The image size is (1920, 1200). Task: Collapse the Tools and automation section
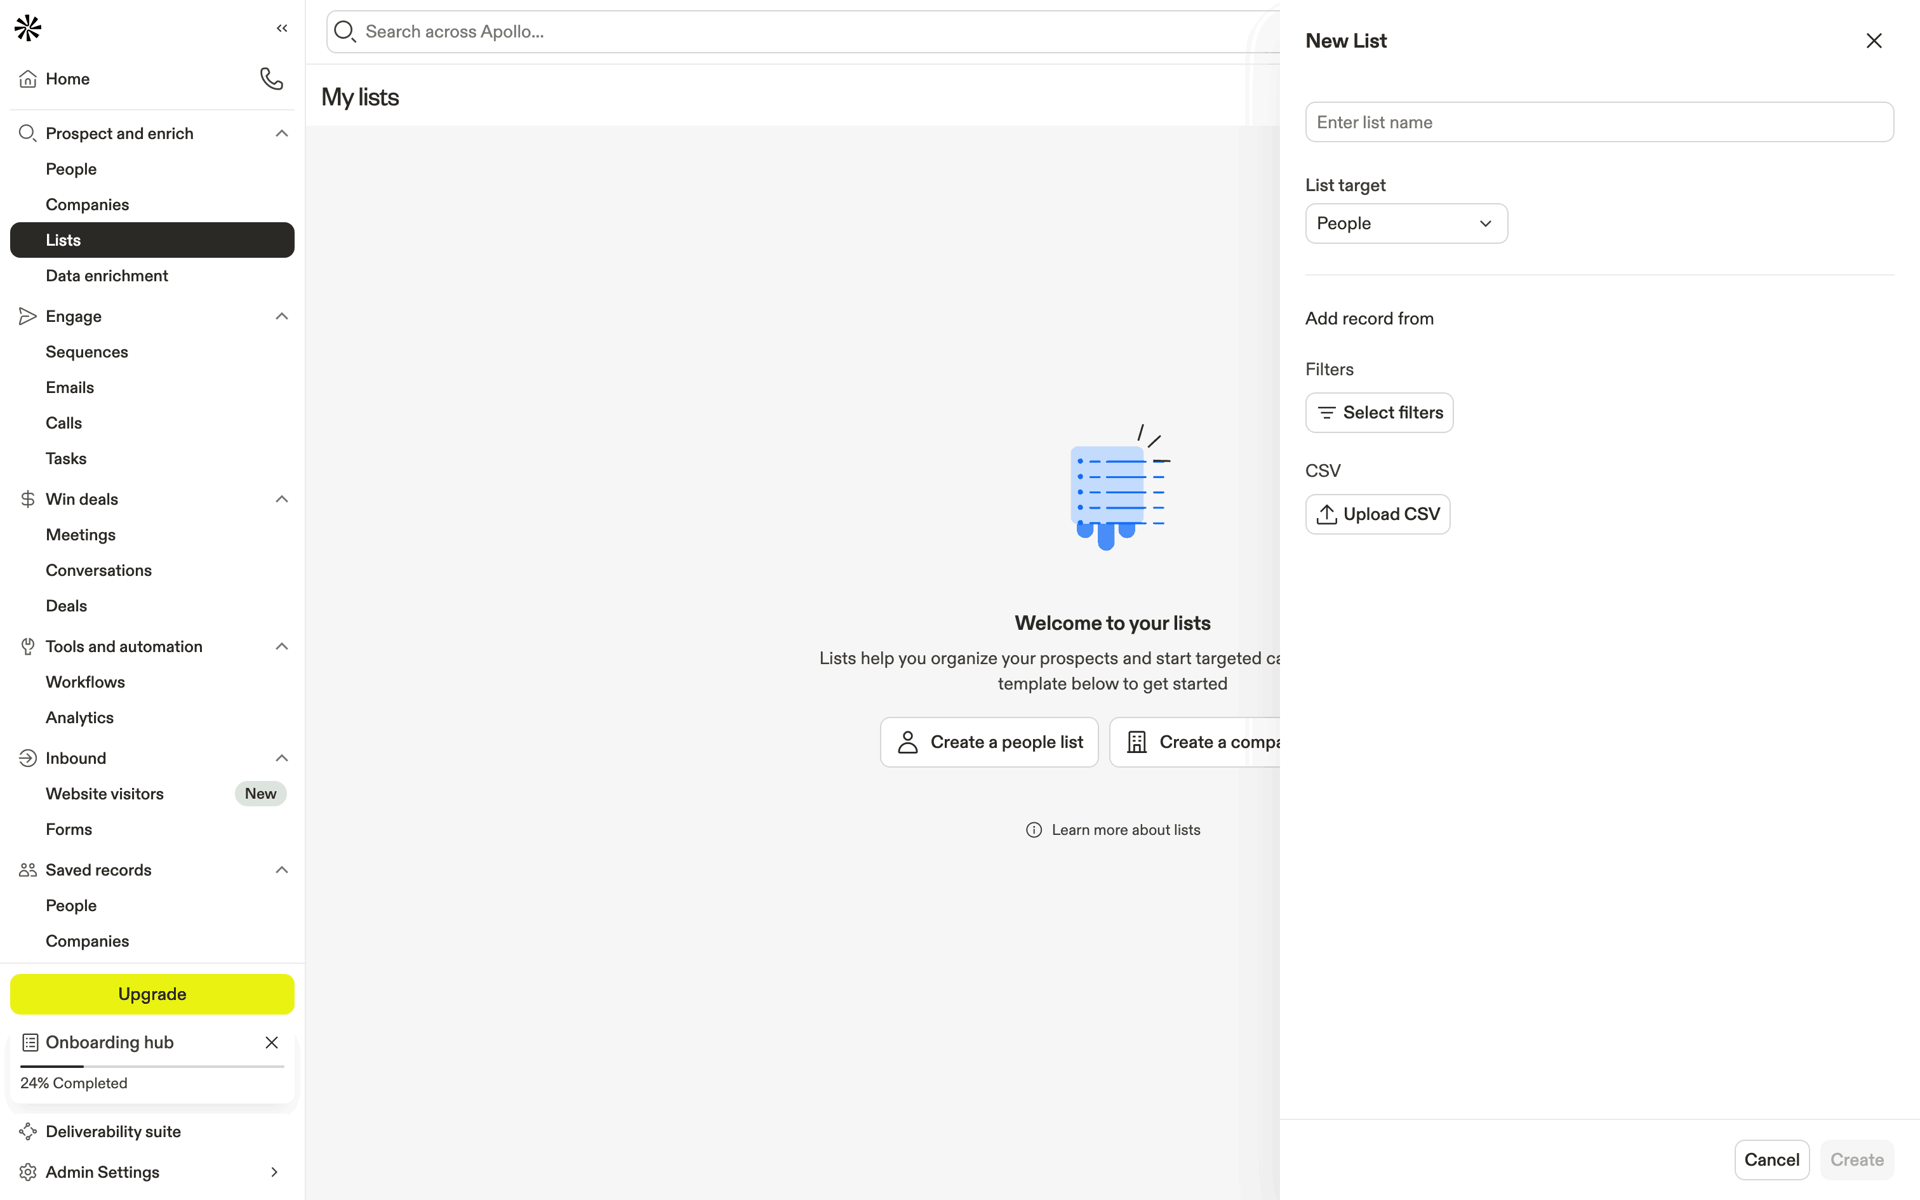(x=282, y=646)
